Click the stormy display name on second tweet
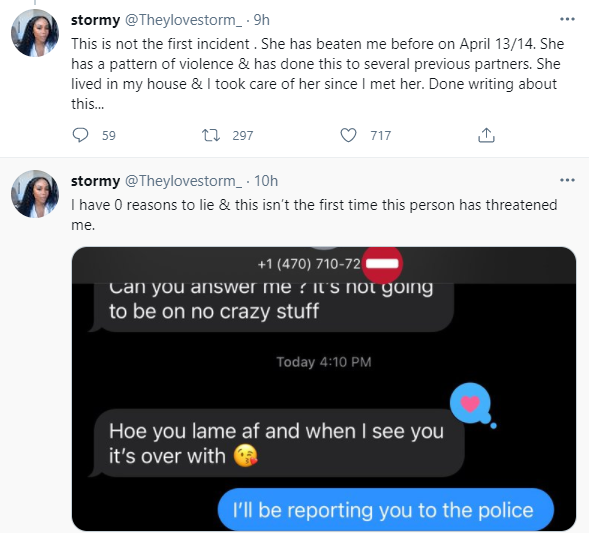Viewport: 589px width, 533px height. pyautogui.click(x=95, y=181)
